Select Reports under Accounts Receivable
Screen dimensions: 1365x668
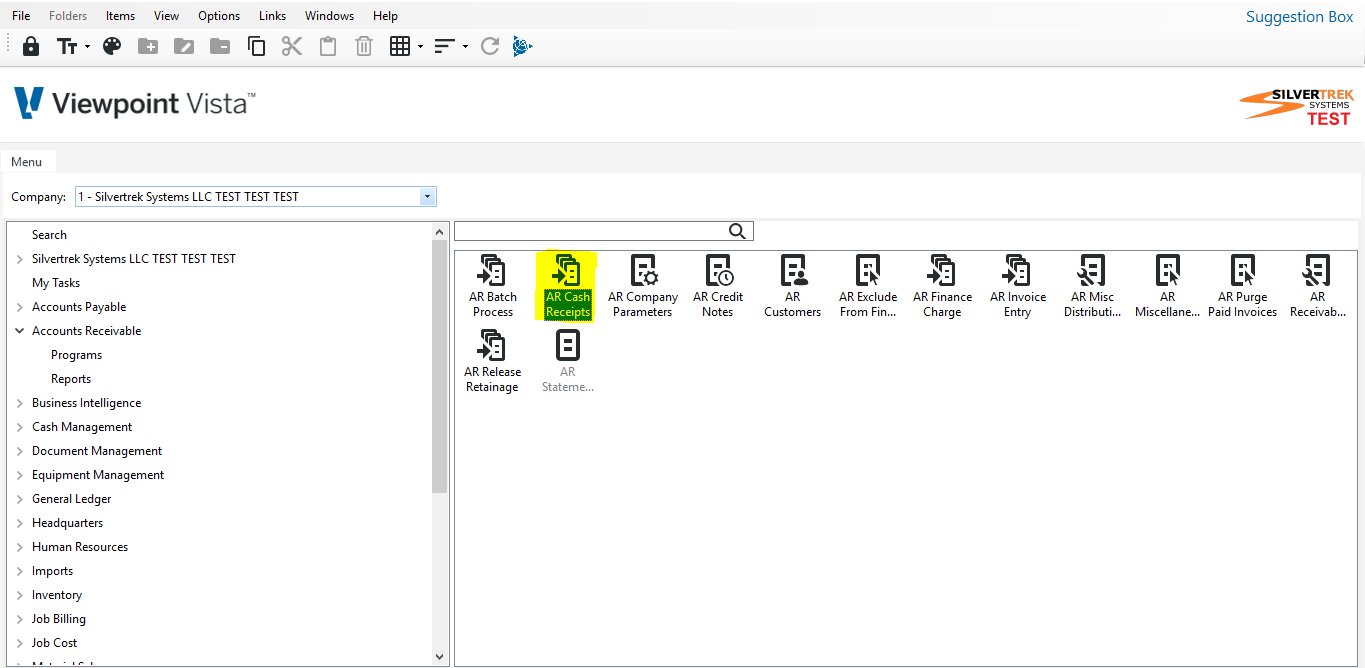[x=71, y=379]
